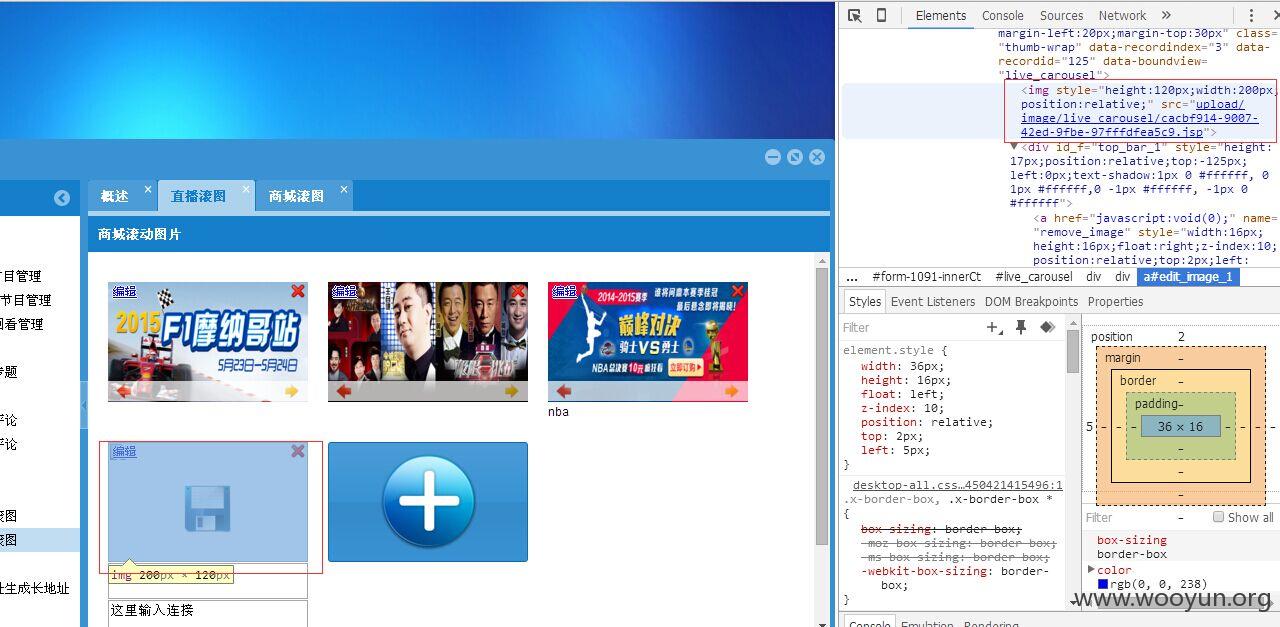The height and width of the screenshot is (627, 1280).
Task: Select the F1 Monaco banner thumbnail
Action: (208, 341)
